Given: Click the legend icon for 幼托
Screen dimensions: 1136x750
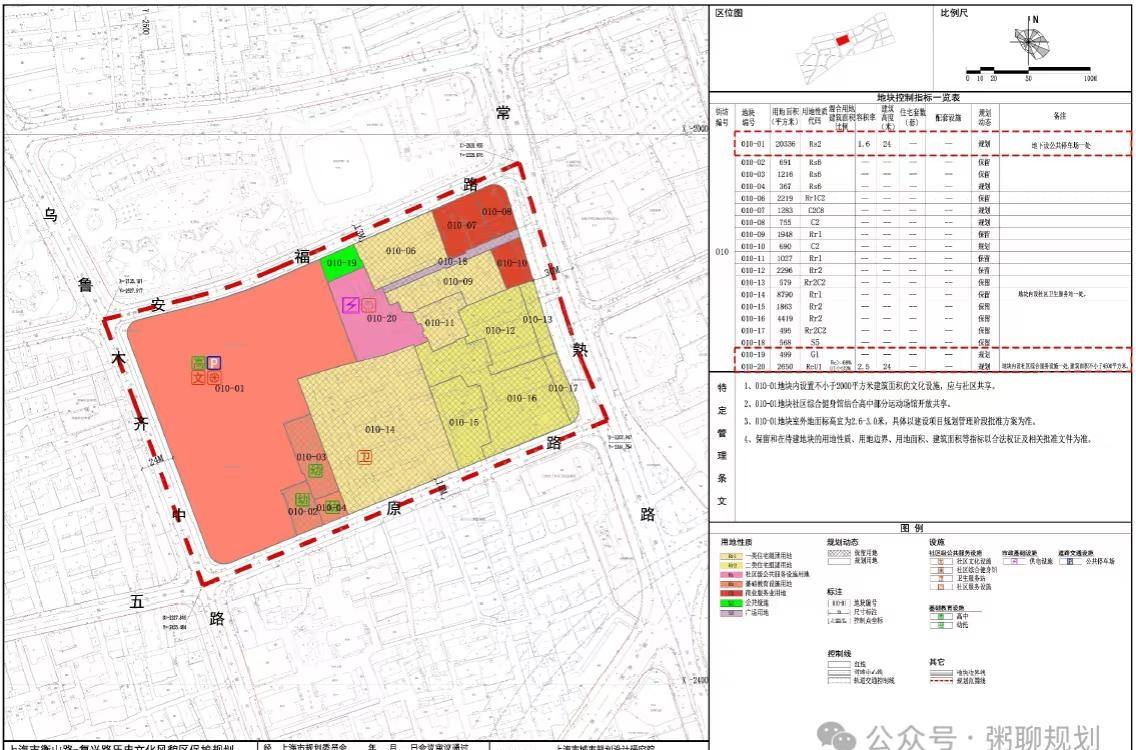Looking at the screenshot, I should click(941, 625).
